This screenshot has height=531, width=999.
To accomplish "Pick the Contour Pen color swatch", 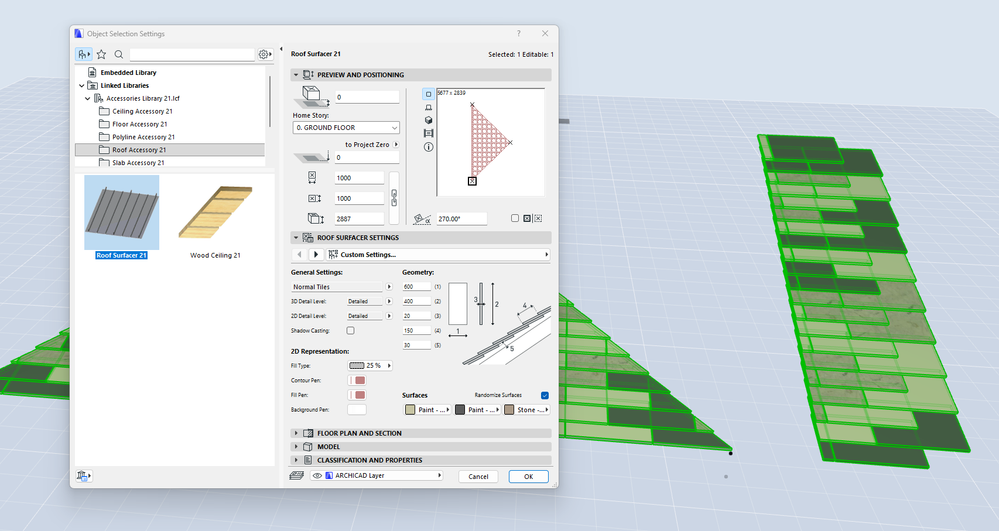I will [357, 381].
